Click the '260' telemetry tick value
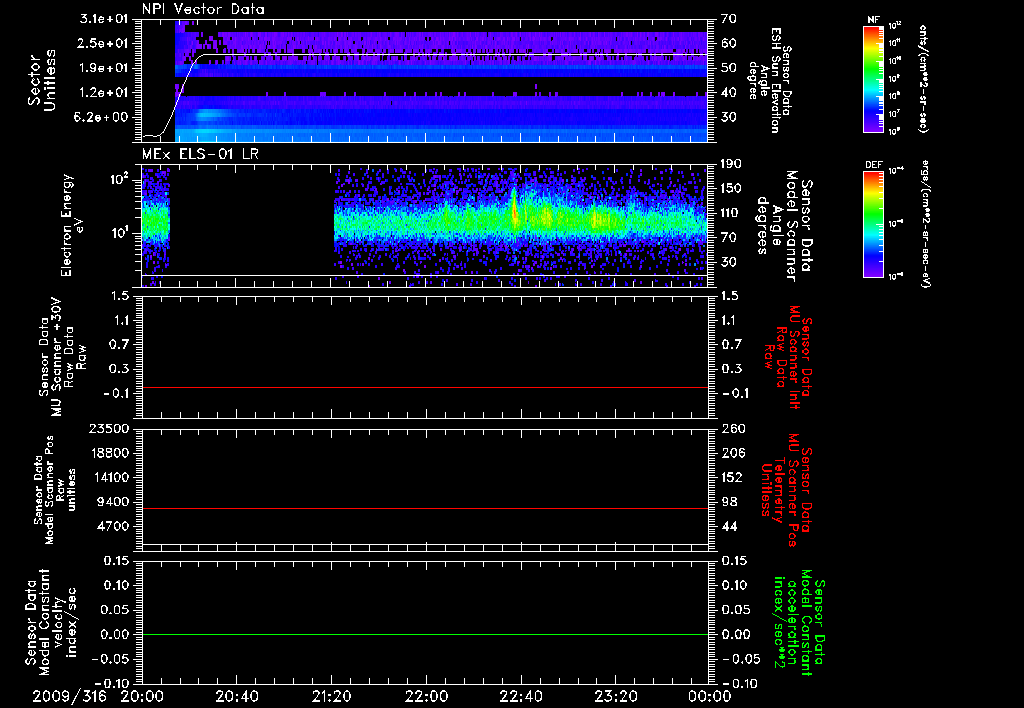The image size is (1024, 708). click(732, 428)
